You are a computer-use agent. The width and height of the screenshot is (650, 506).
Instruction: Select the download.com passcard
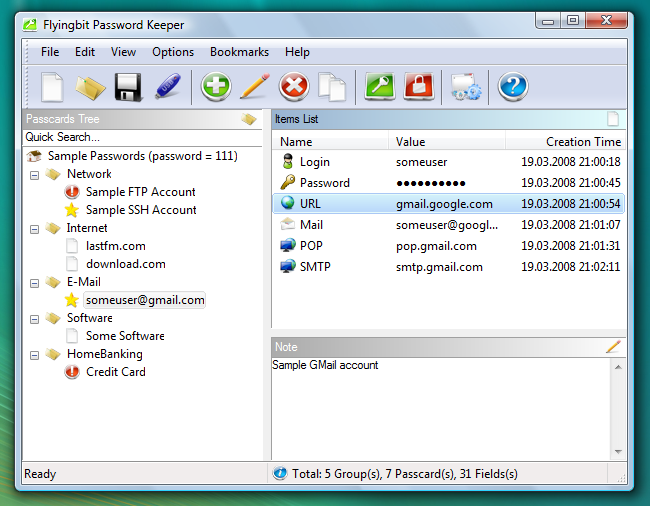[126, 264]
